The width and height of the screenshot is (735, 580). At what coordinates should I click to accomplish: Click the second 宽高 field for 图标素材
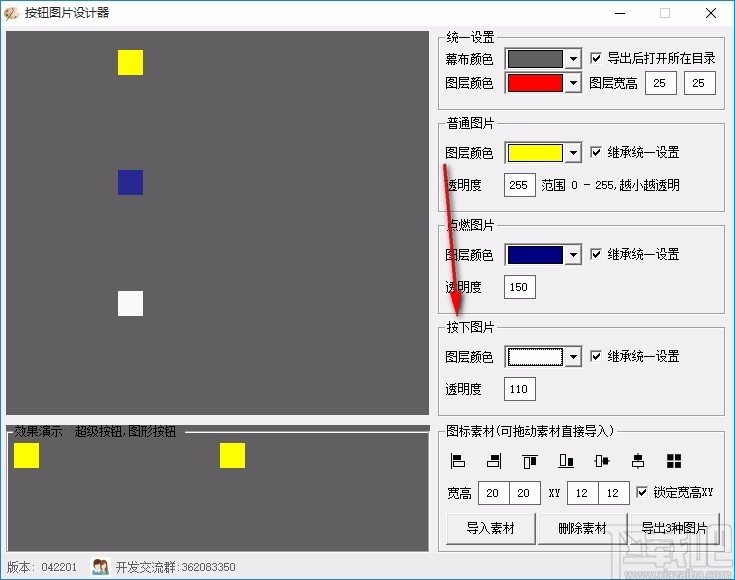pyautogui.click(x=525, y=493)
